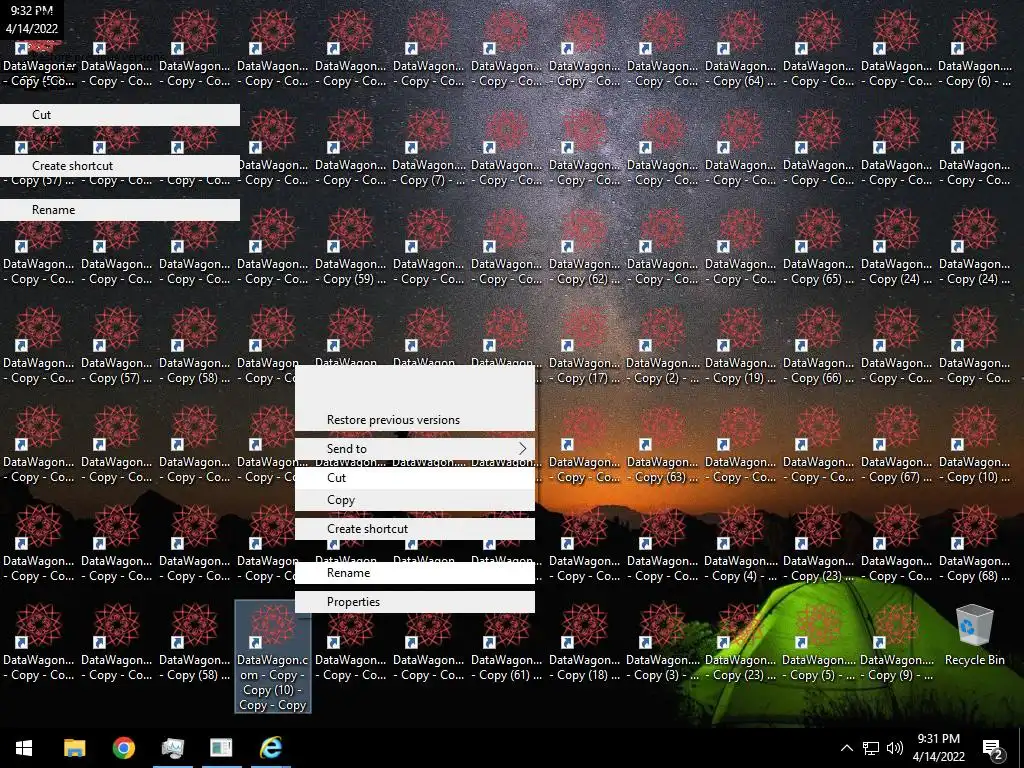Choose Rename in the center context menu
The width and height of the screenshot is (1024, 768).
point(415,573)
